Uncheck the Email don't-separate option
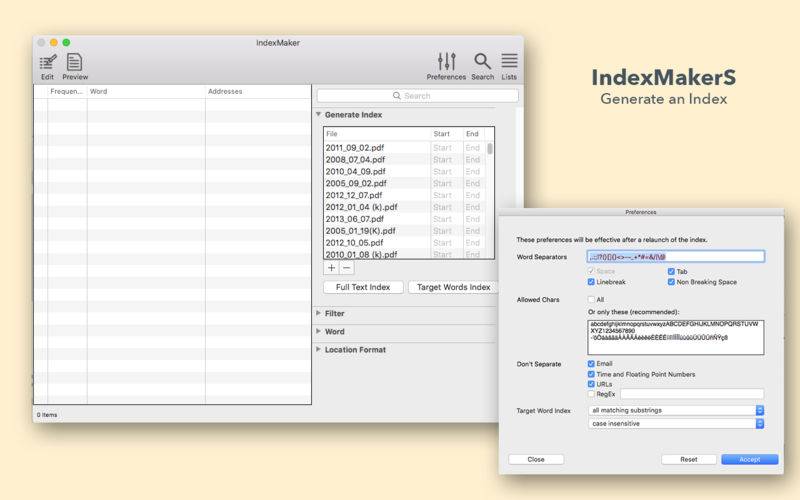The width and height of the screenshot is (800, 500). 592,363
